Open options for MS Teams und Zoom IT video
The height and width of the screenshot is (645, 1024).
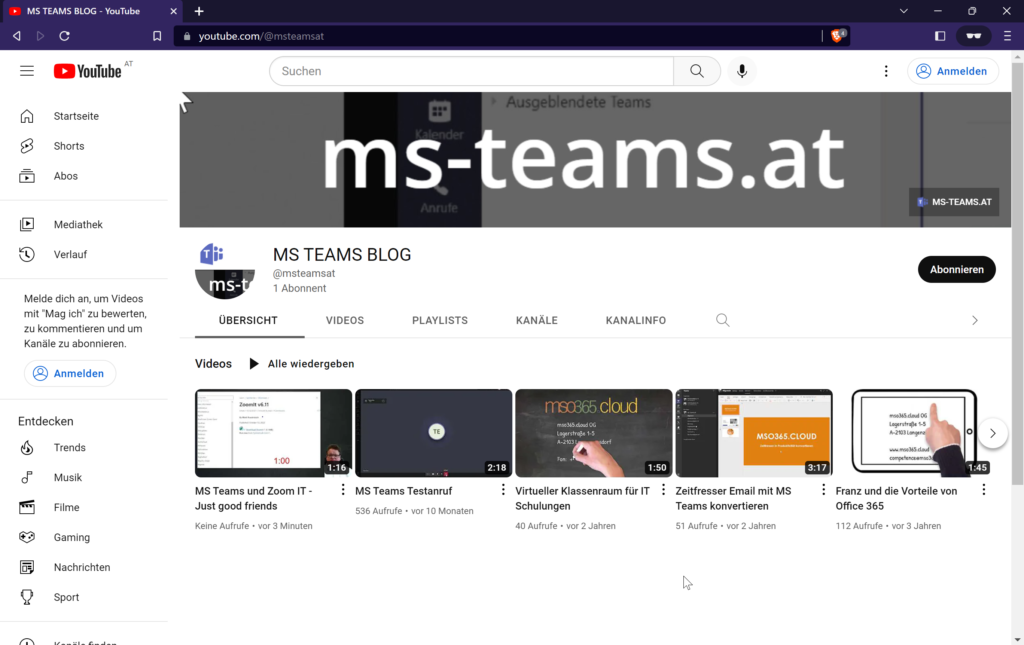343,490
